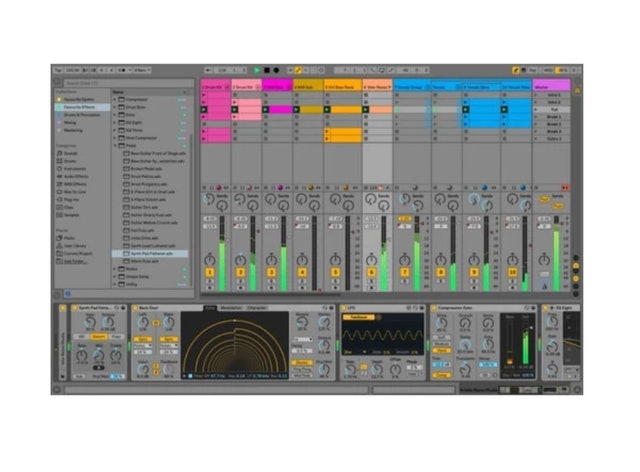This screenshot has width=640, height=472.
Task: Click the clip stop button in track 3's first slot
Action: click(x=266, y=95)
